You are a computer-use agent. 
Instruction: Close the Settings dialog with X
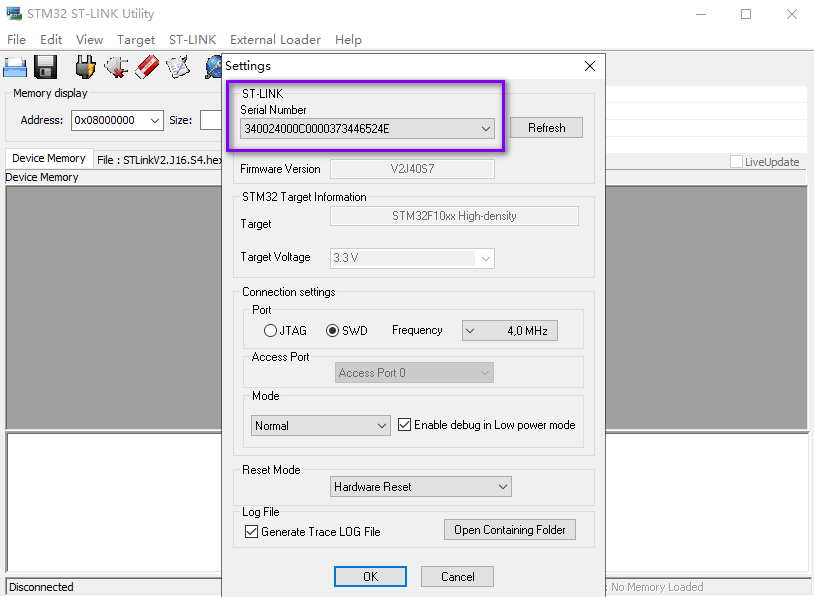590,66
